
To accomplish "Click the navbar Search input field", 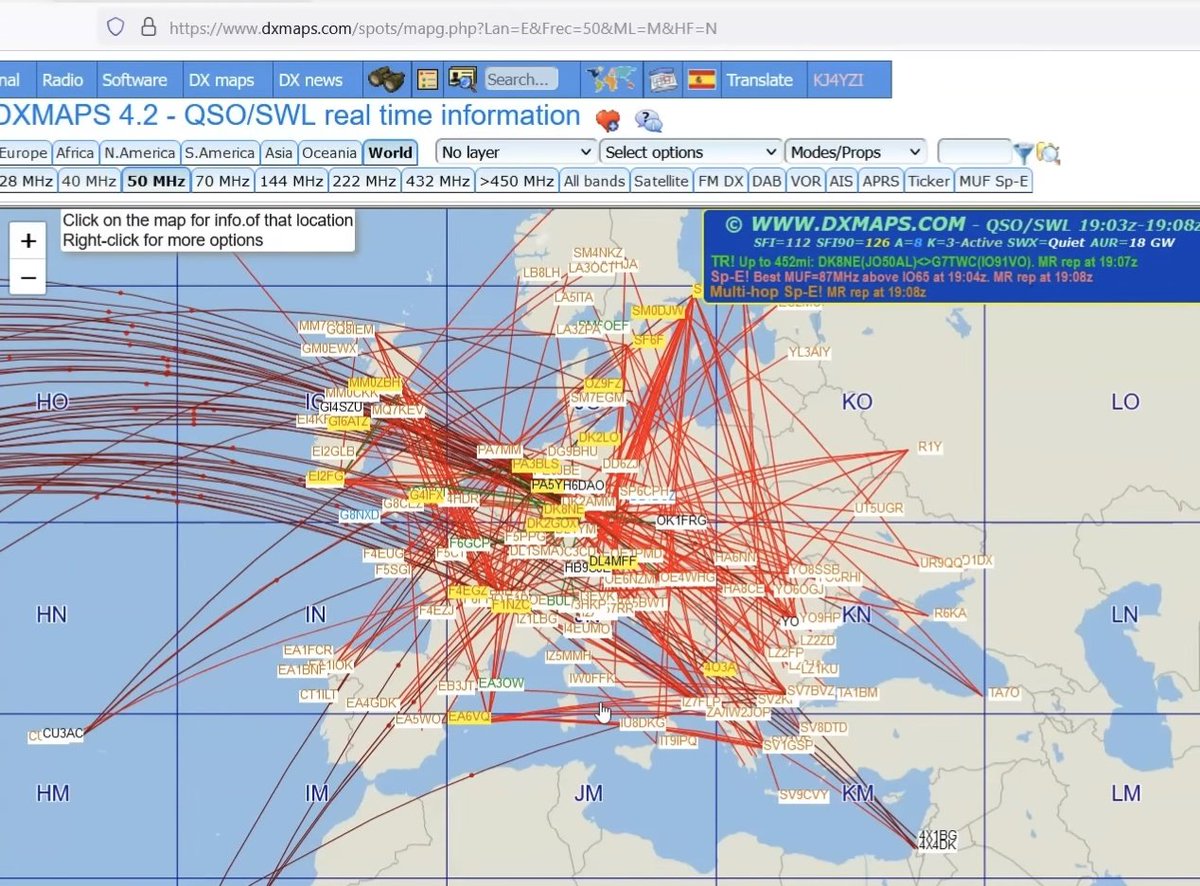I will (x=520, y=80).
